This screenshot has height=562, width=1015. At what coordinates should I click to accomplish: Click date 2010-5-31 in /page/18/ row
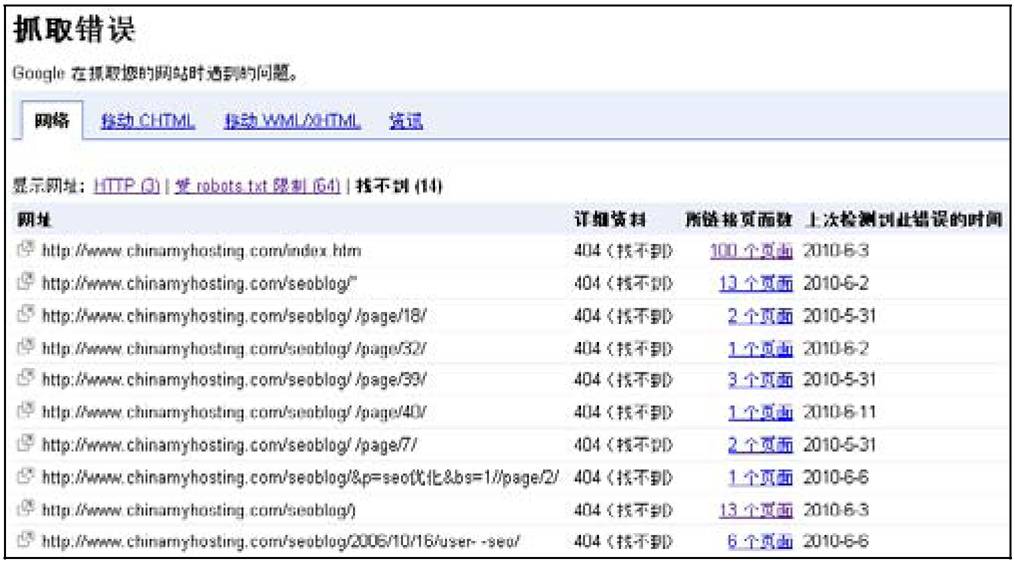[x=840, y=315]
